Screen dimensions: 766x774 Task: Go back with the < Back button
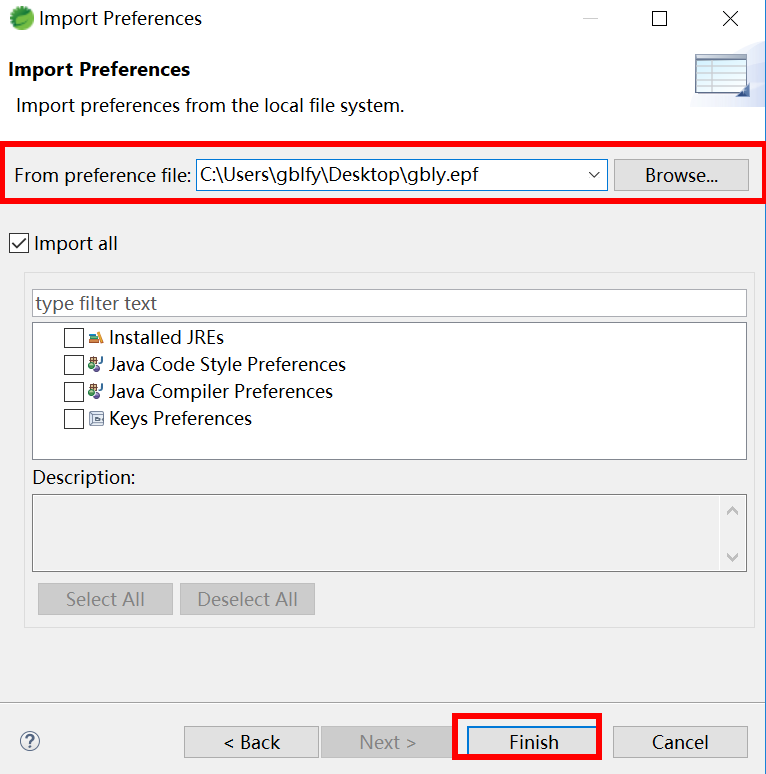click(x=251, y=742)
